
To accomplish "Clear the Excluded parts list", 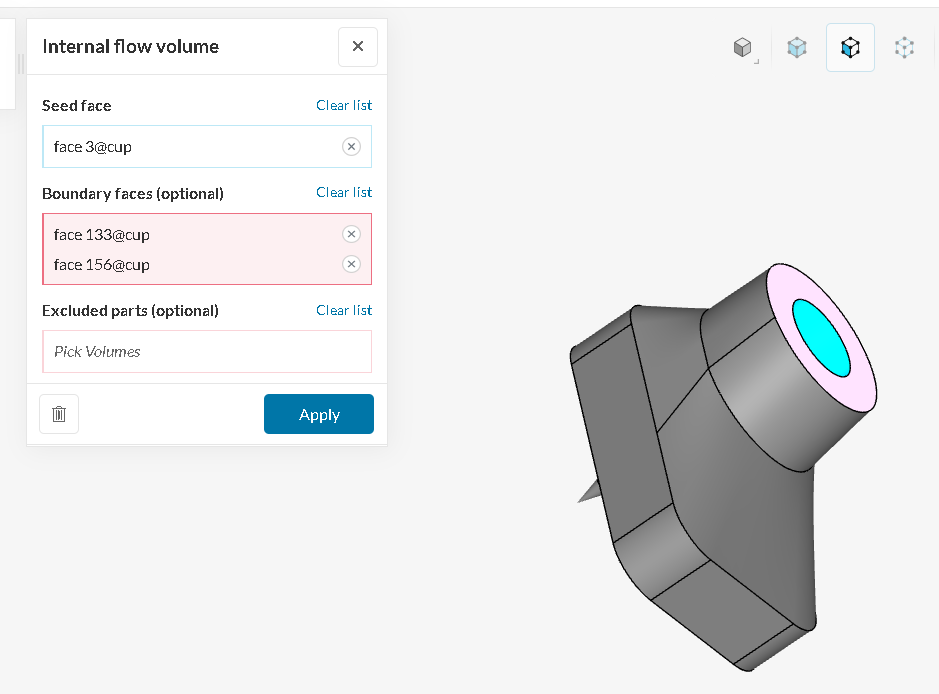I will (344, 310).
